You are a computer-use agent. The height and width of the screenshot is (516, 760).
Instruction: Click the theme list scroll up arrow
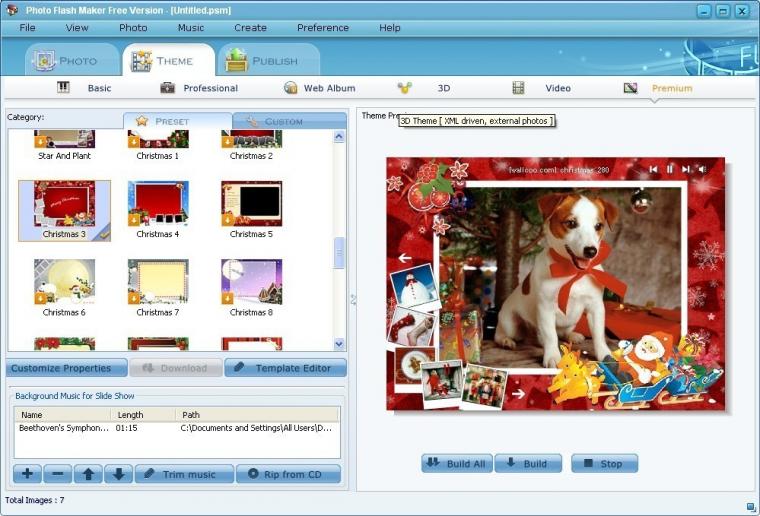pyautogui.click(x=339, y=136)
